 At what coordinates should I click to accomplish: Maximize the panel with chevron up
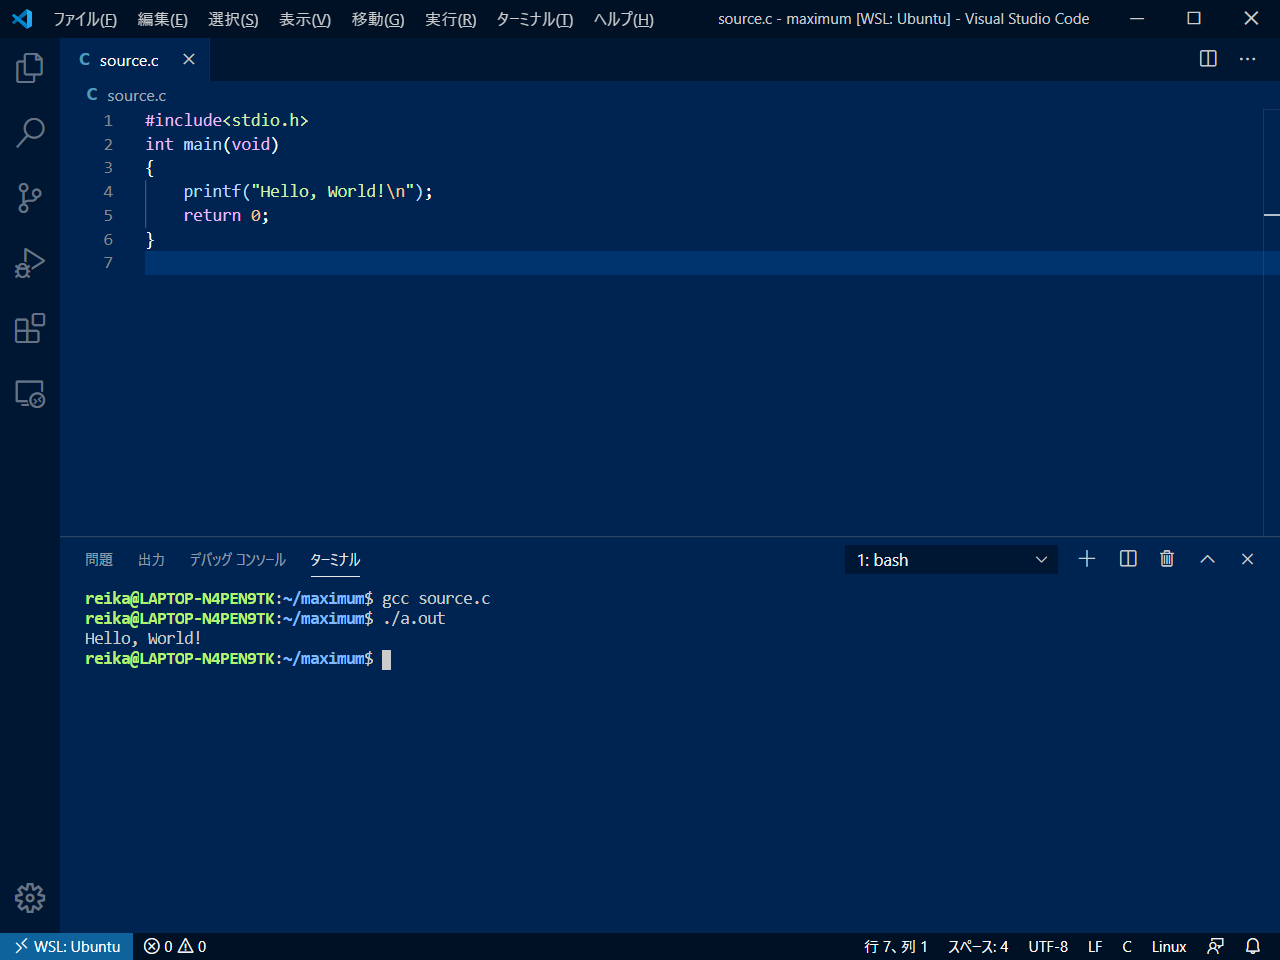pos(1207,559)
